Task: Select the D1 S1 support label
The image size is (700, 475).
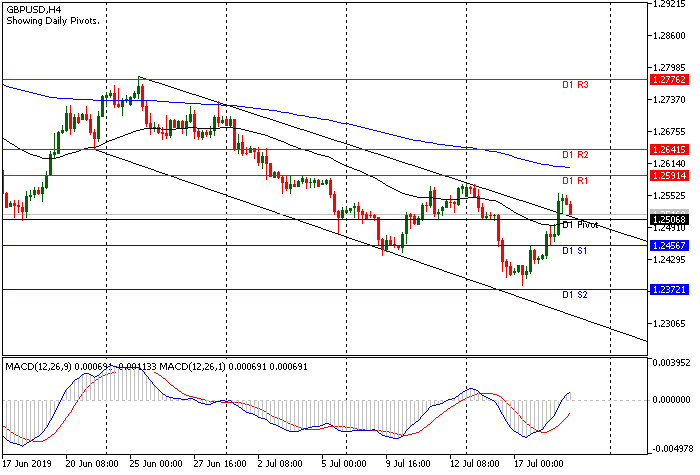Action: [574, 250]
